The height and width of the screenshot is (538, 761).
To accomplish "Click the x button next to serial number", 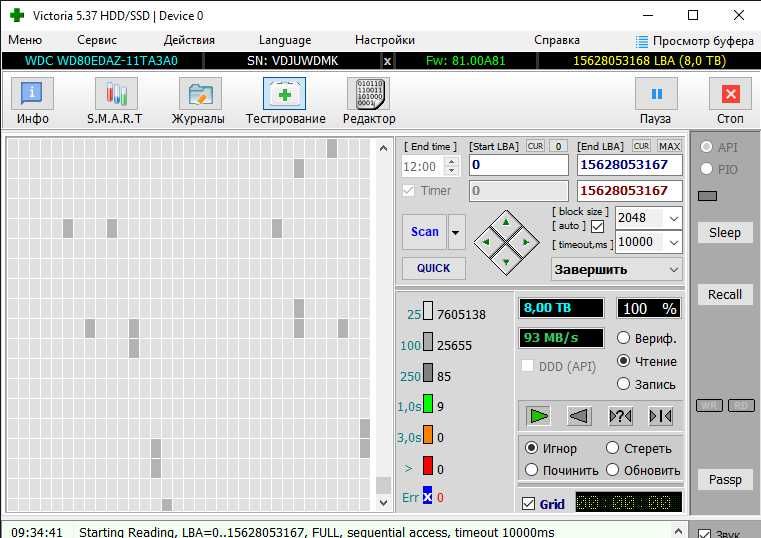I will [387, 61].
